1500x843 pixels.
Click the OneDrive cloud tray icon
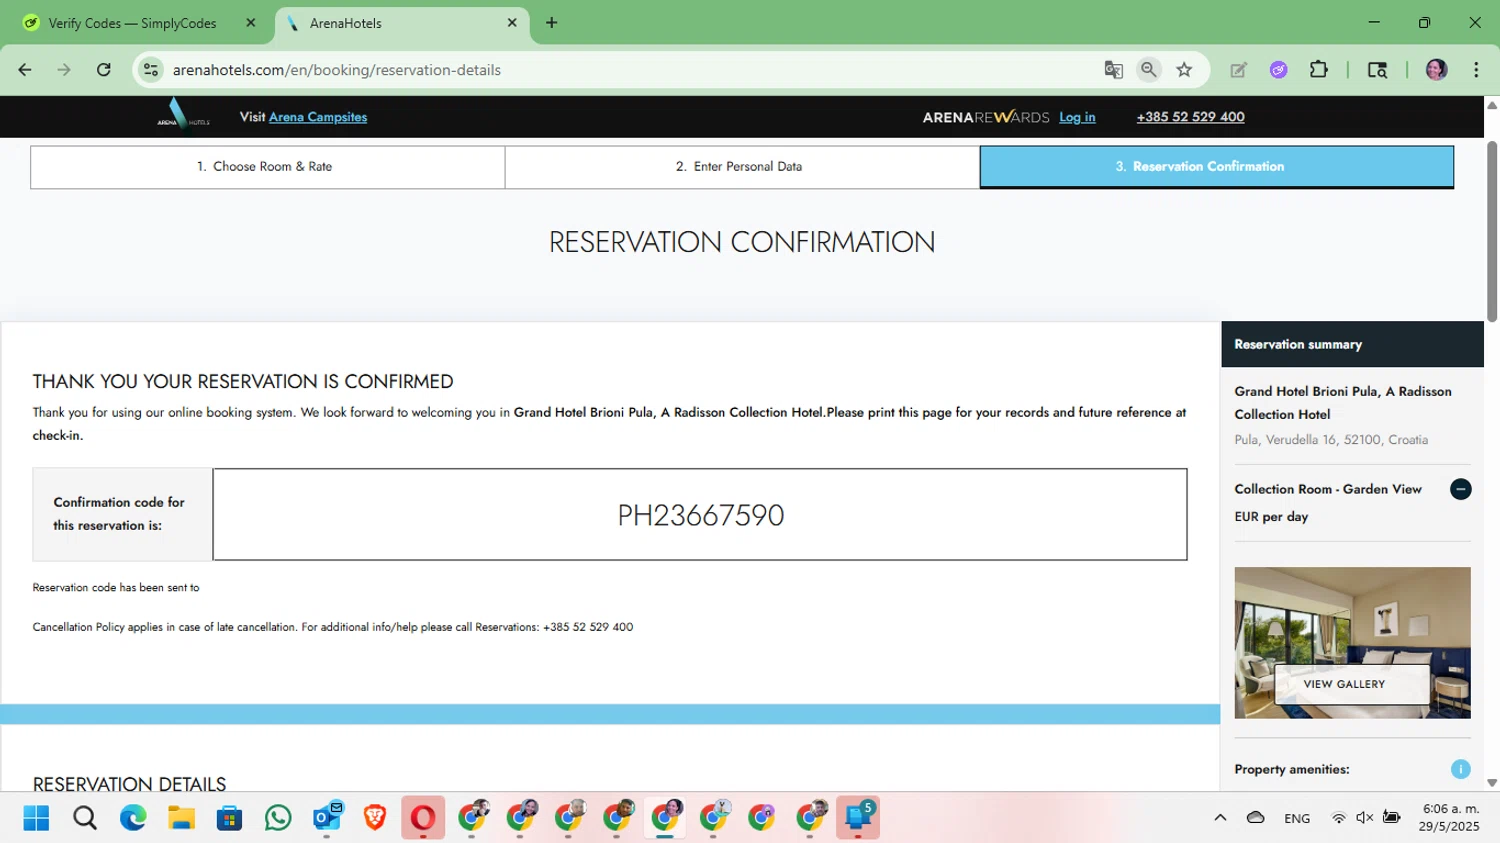[x=1256, y=818]
